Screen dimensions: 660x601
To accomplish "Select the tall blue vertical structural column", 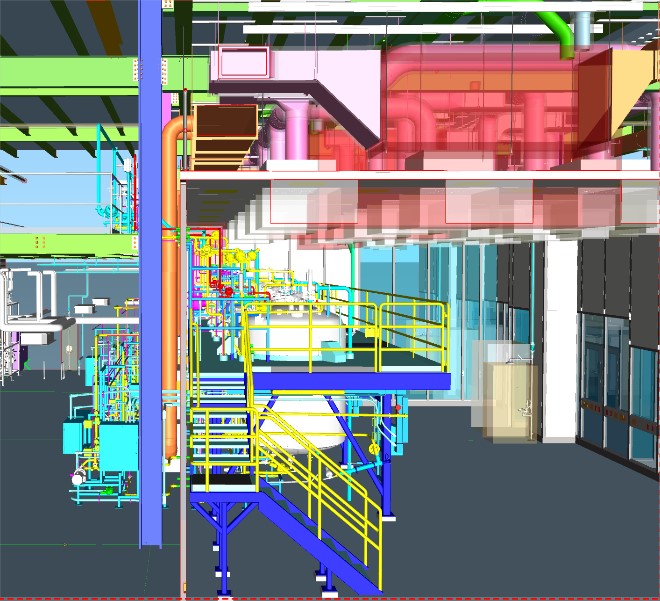I will (x=150, y=300).
